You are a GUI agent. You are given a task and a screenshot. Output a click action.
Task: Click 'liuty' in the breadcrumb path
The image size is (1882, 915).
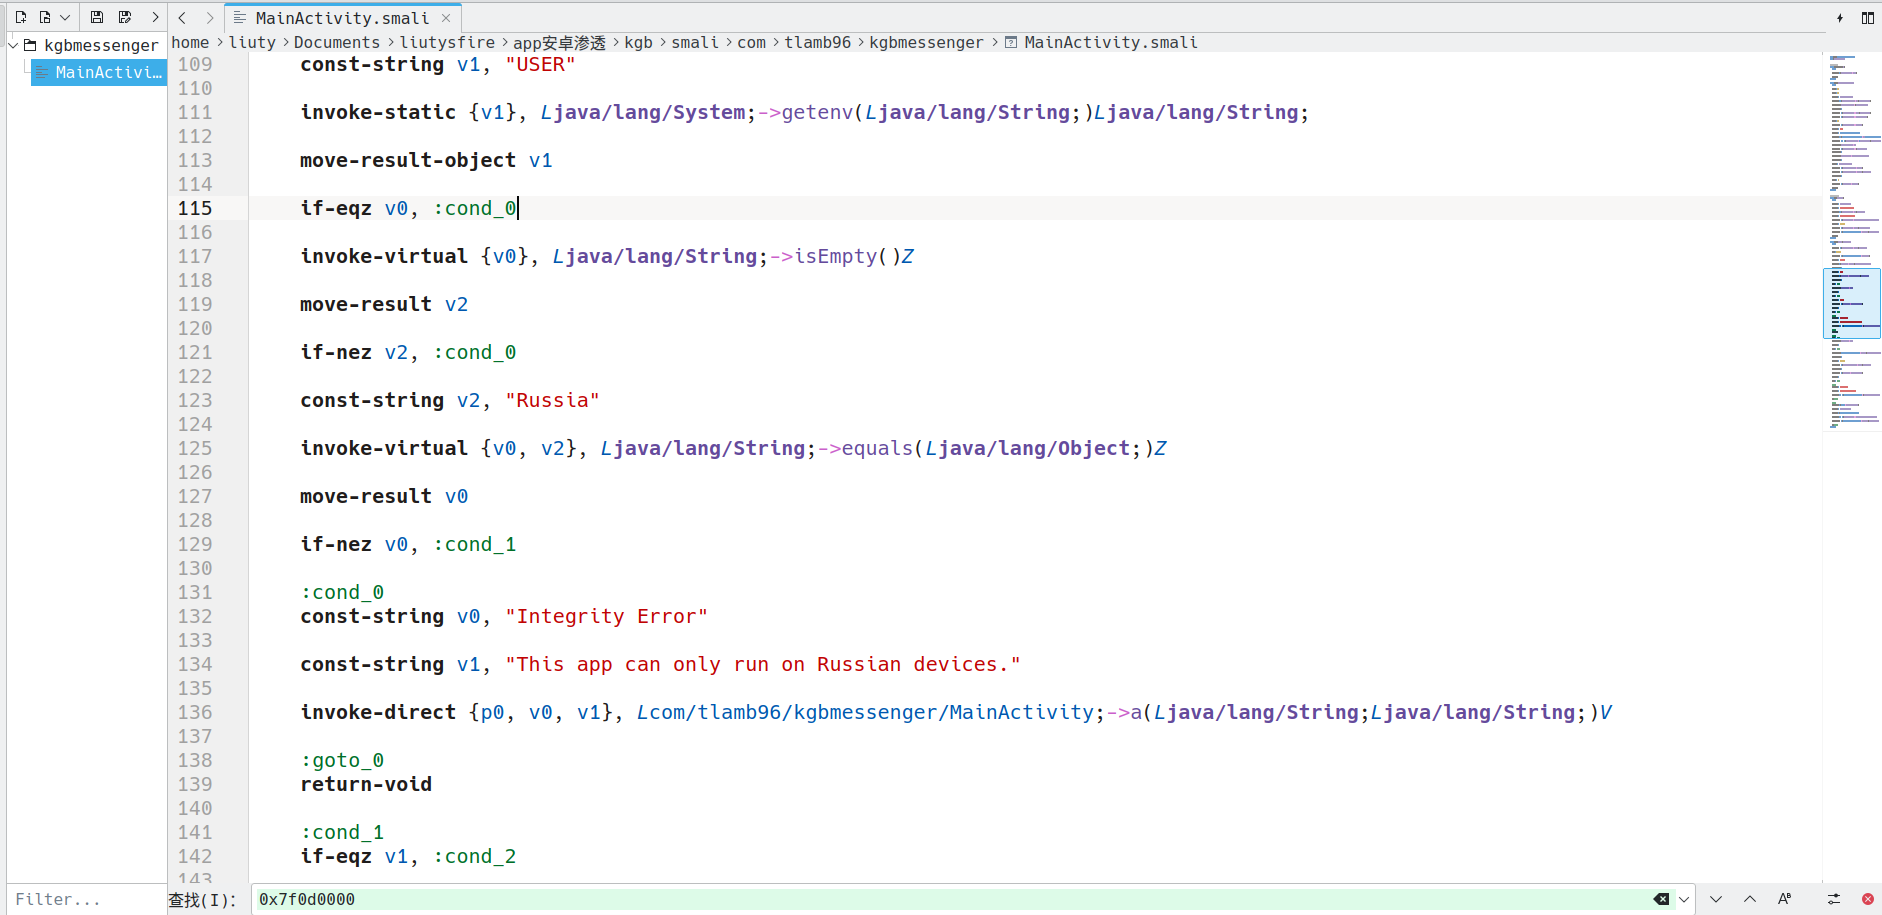coord(252,42)
